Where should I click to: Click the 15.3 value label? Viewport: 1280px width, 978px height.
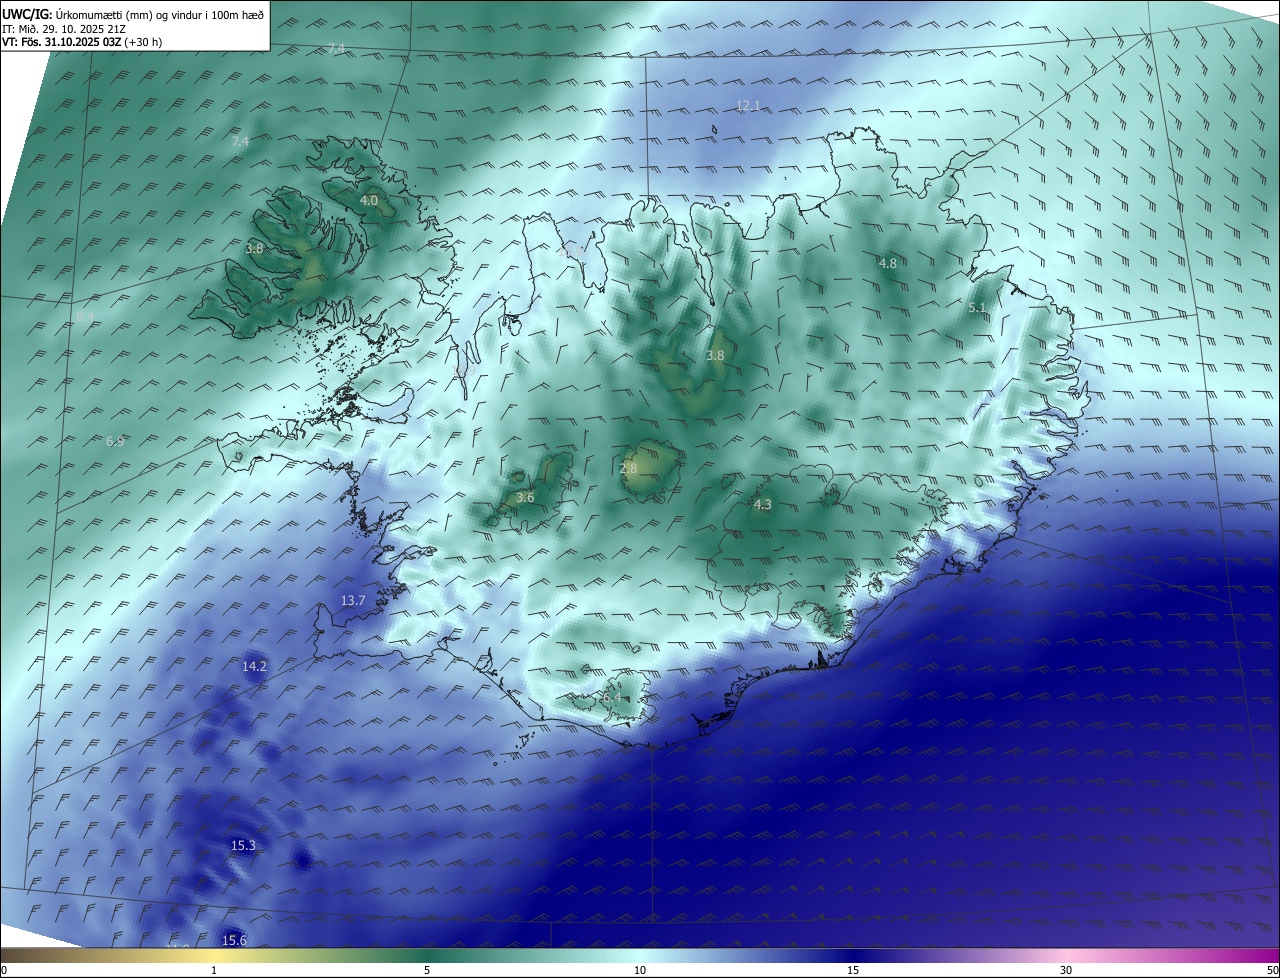pos(243,845)
